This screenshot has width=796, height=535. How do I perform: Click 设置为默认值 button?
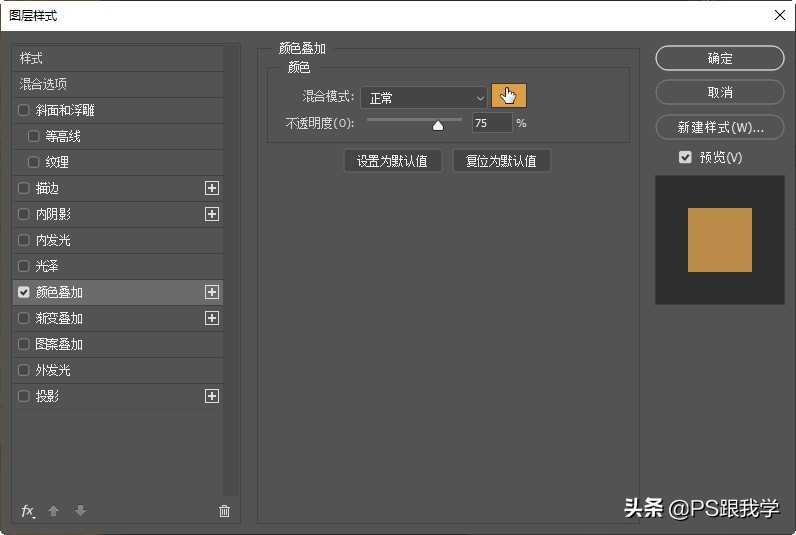pyautogui.click(x=392, y=161)
